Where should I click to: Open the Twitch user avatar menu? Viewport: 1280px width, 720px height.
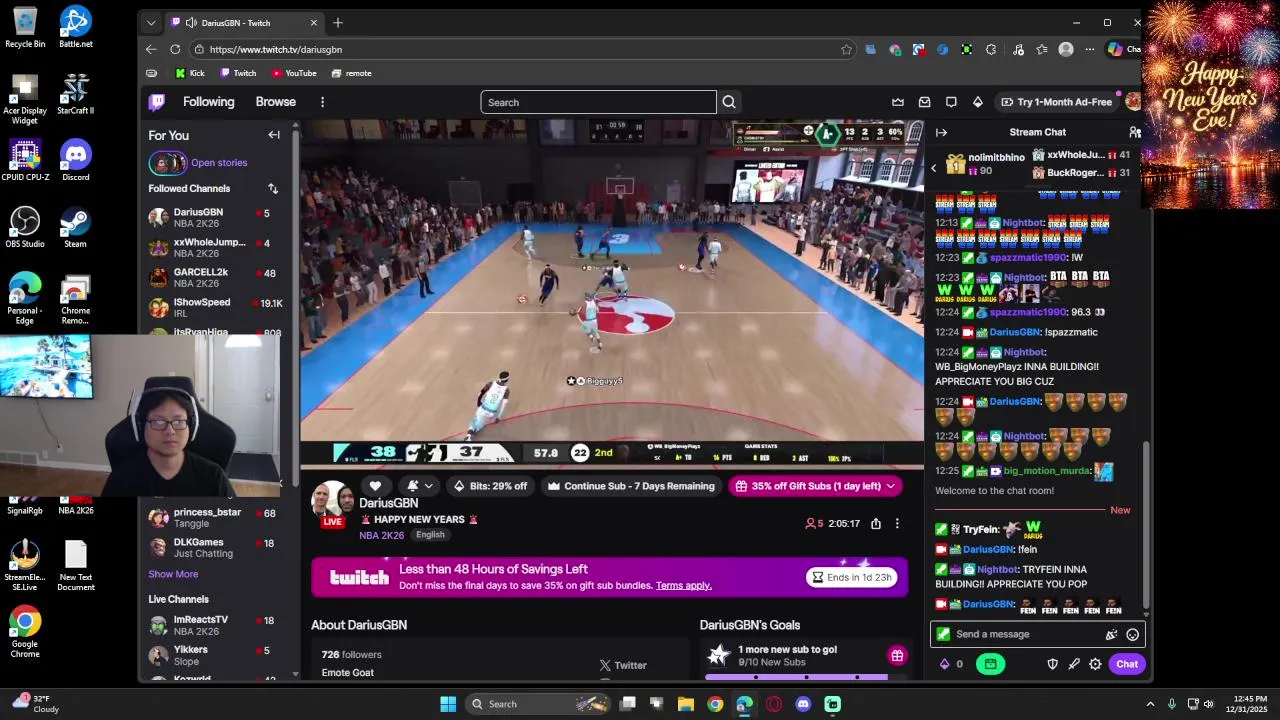click(1132, 102)
